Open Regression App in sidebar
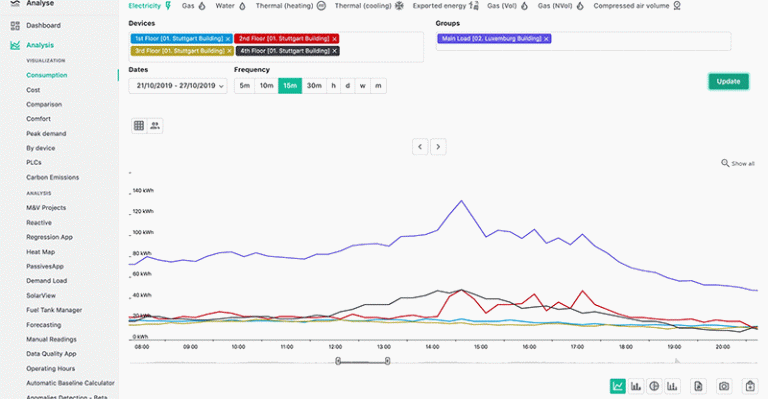Image resolution: width=768 pixels, height=399 pixels. coord(49,237)
